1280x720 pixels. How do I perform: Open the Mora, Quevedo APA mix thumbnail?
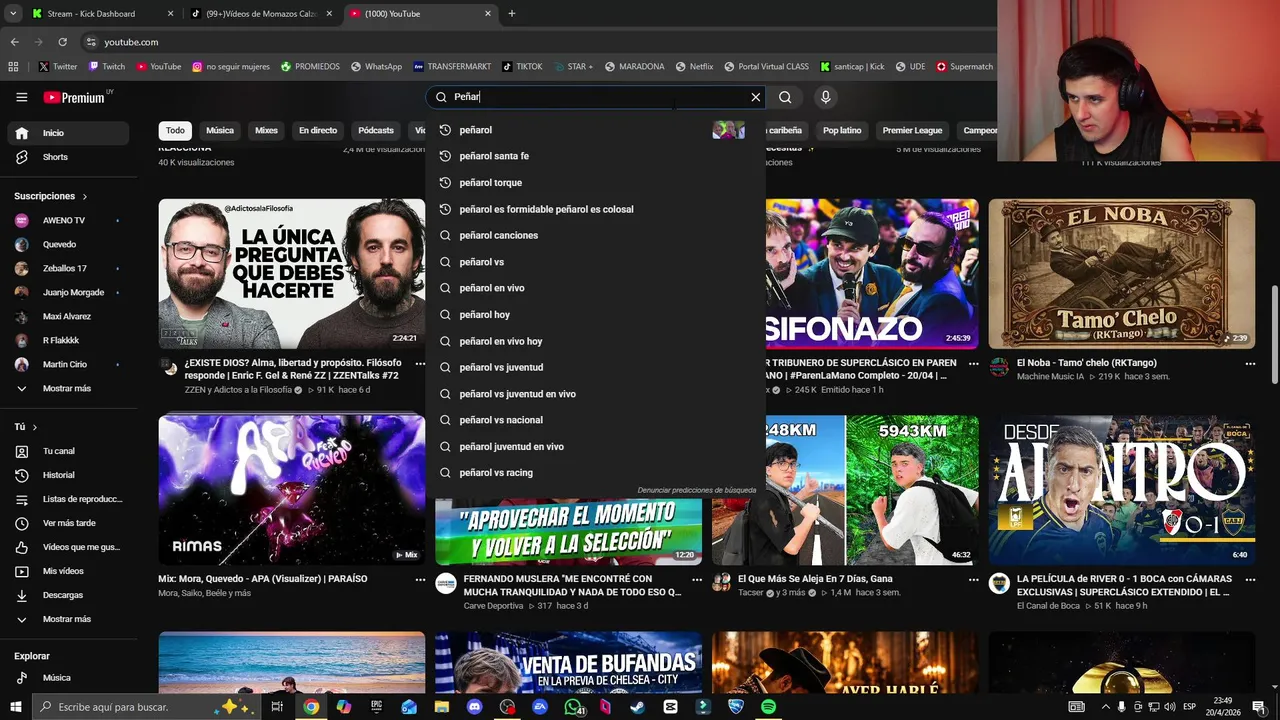point(291,490)
